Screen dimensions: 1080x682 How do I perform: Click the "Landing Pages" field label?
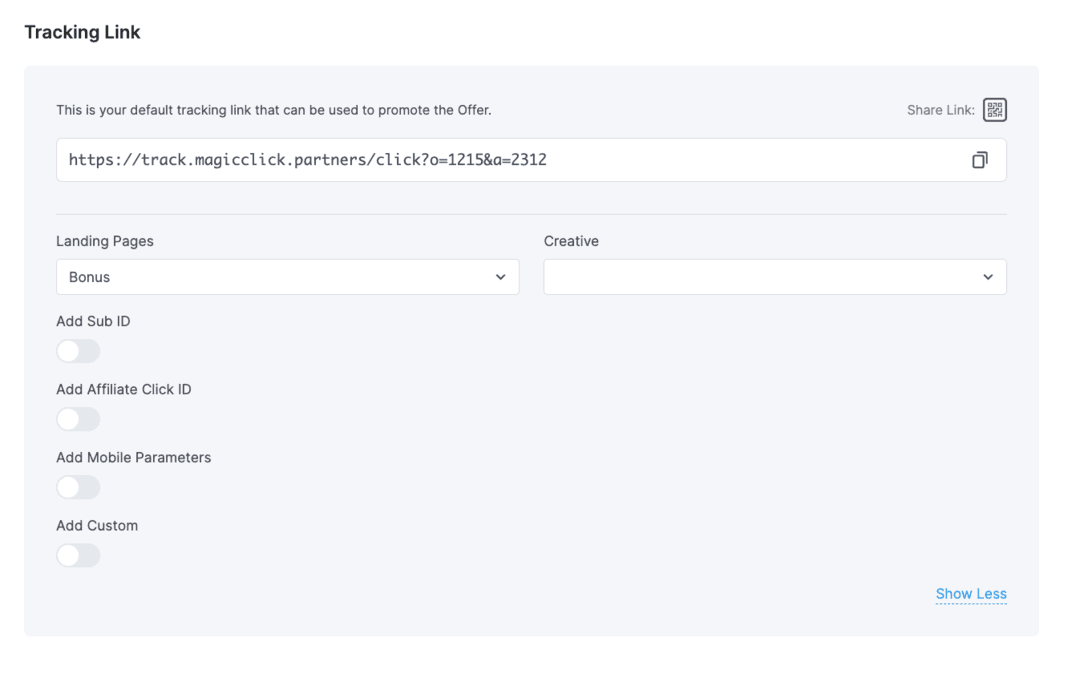(105, 241)
